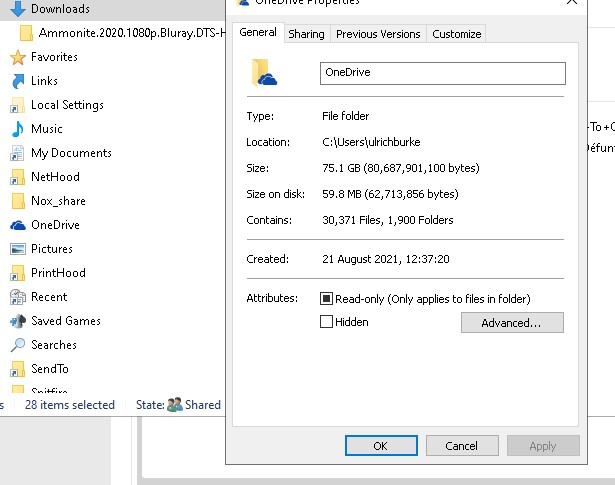Select the 'Music' entry text

(x=47, y=129)
